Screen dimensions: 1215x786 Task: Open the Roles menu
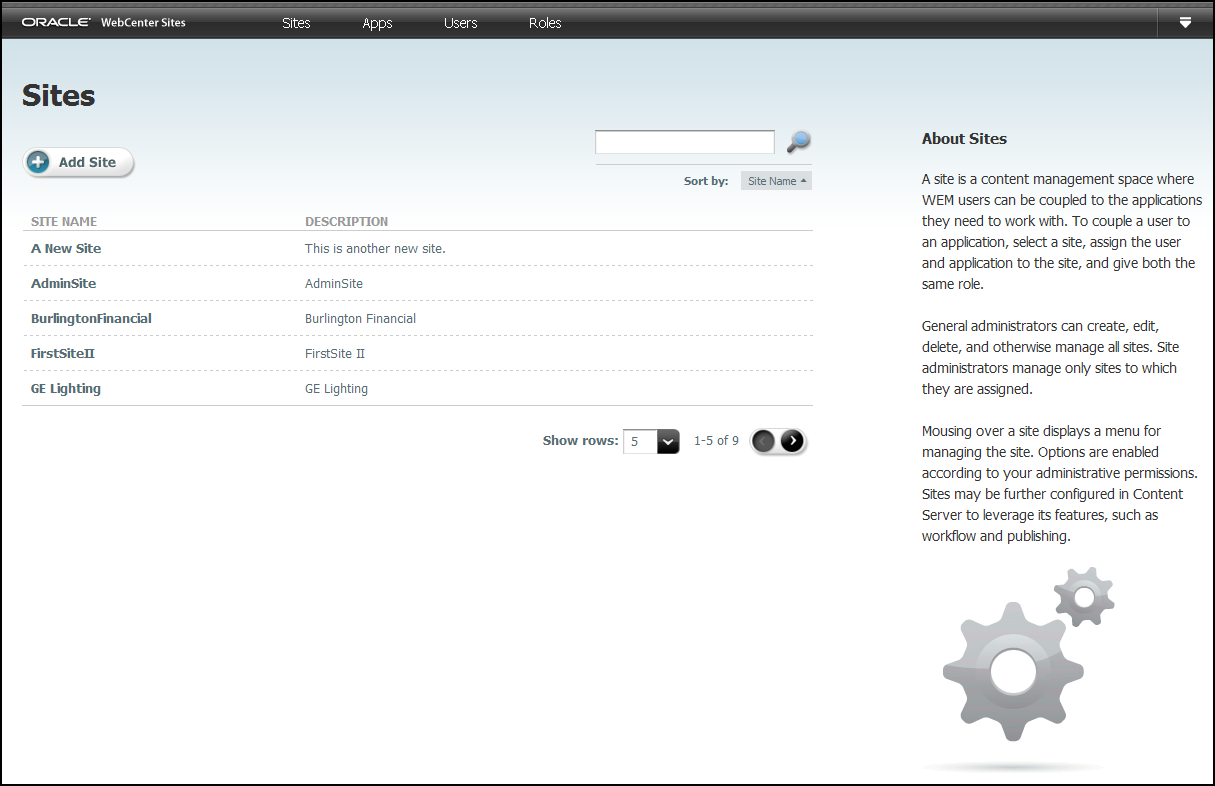545,23
